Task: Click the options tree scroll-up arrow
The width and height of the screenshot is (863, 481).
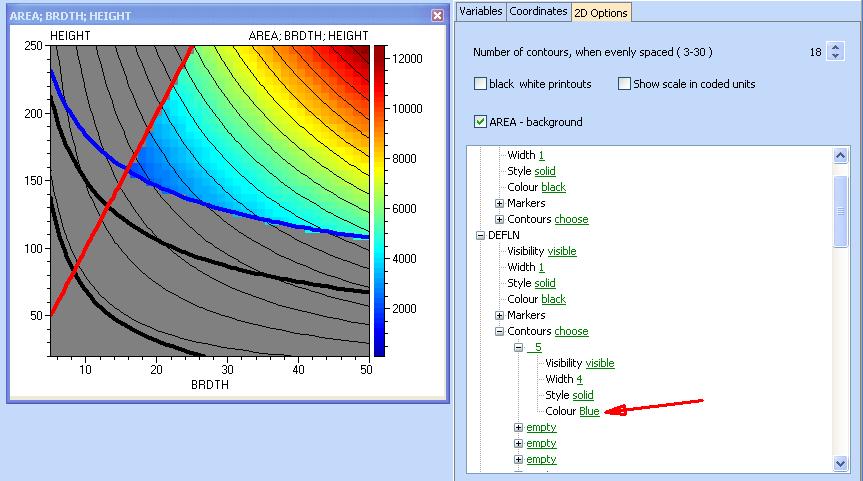Action: [x=841, y=155]
